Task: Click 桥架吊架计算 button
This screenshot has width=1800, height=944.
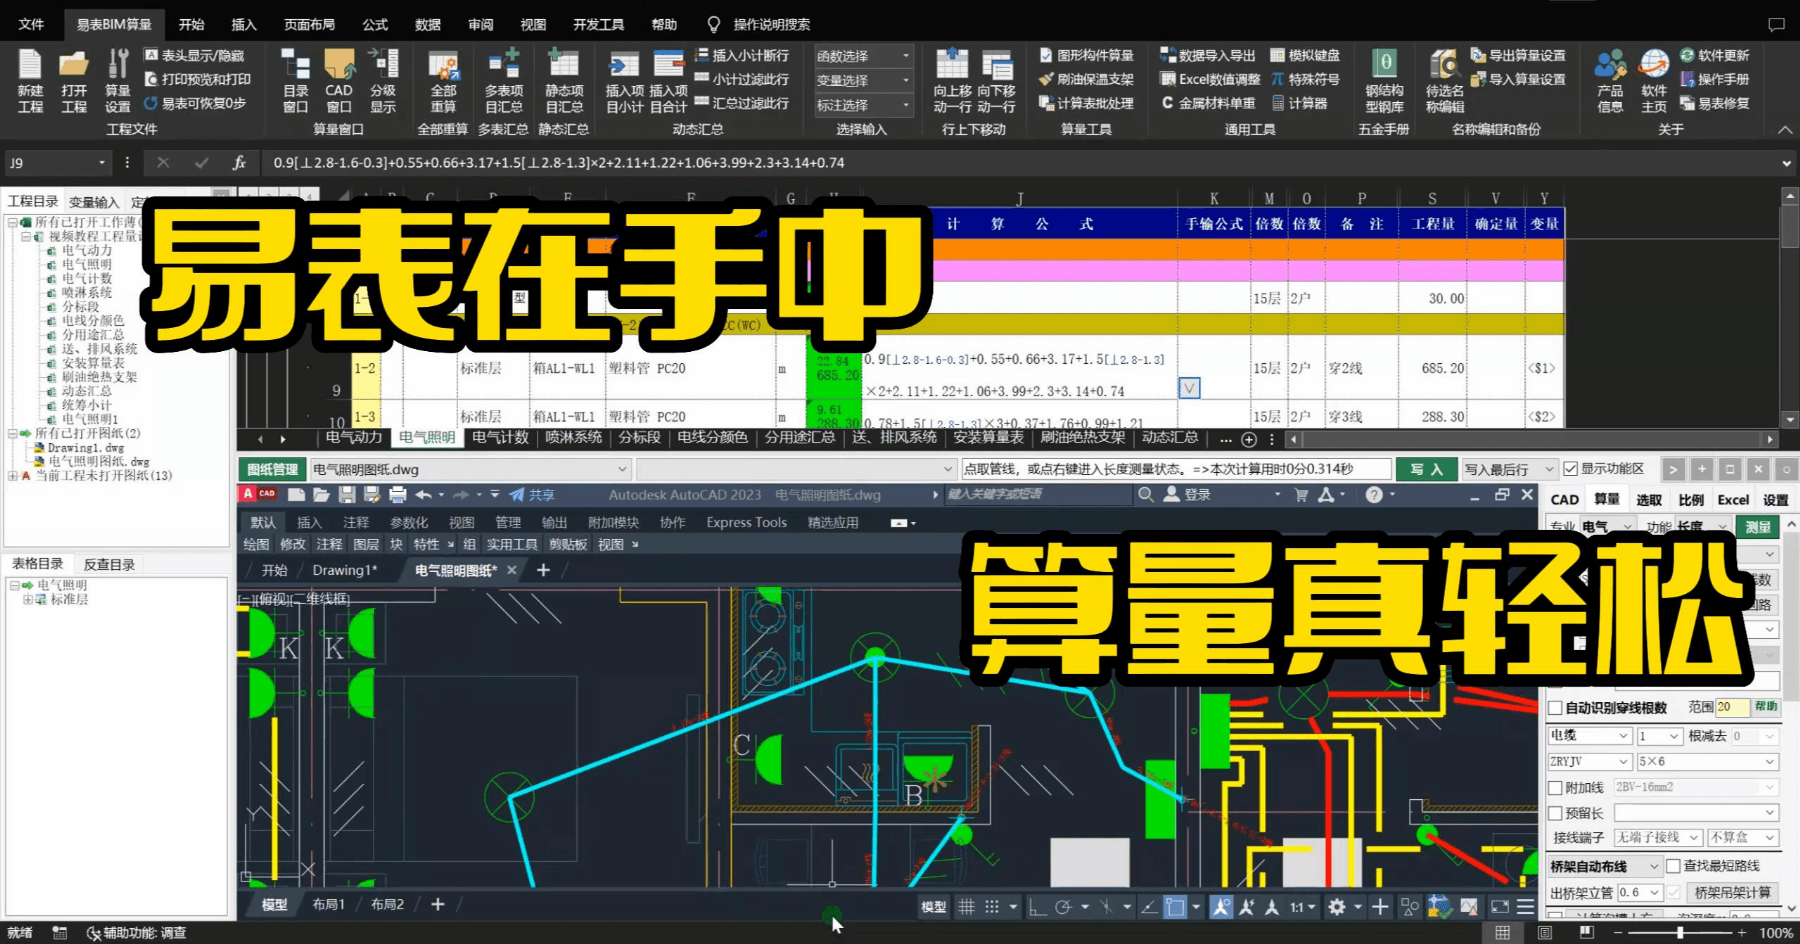Action: [1732, 892]
